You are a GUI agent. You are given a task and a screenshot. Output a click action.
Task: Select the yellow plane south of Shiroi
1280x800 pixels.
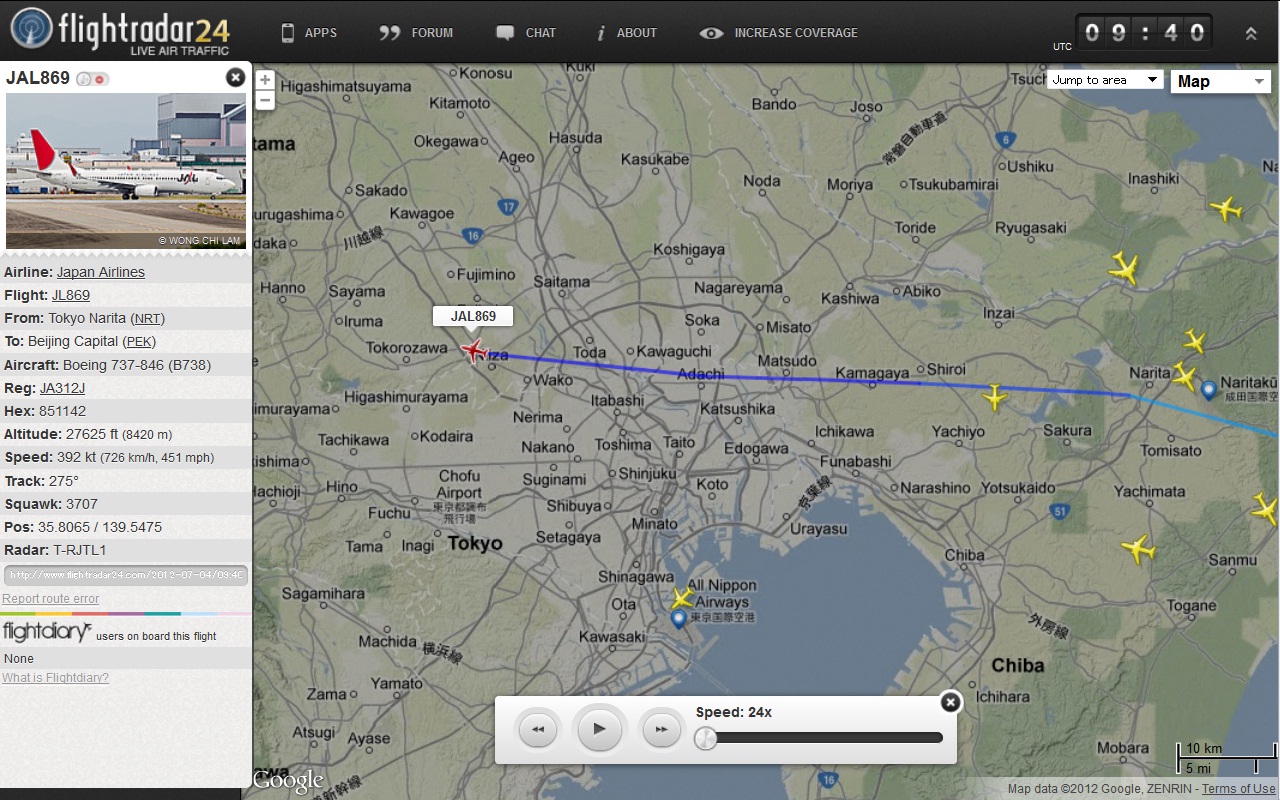pyautogui.click(x=994, y=397)
